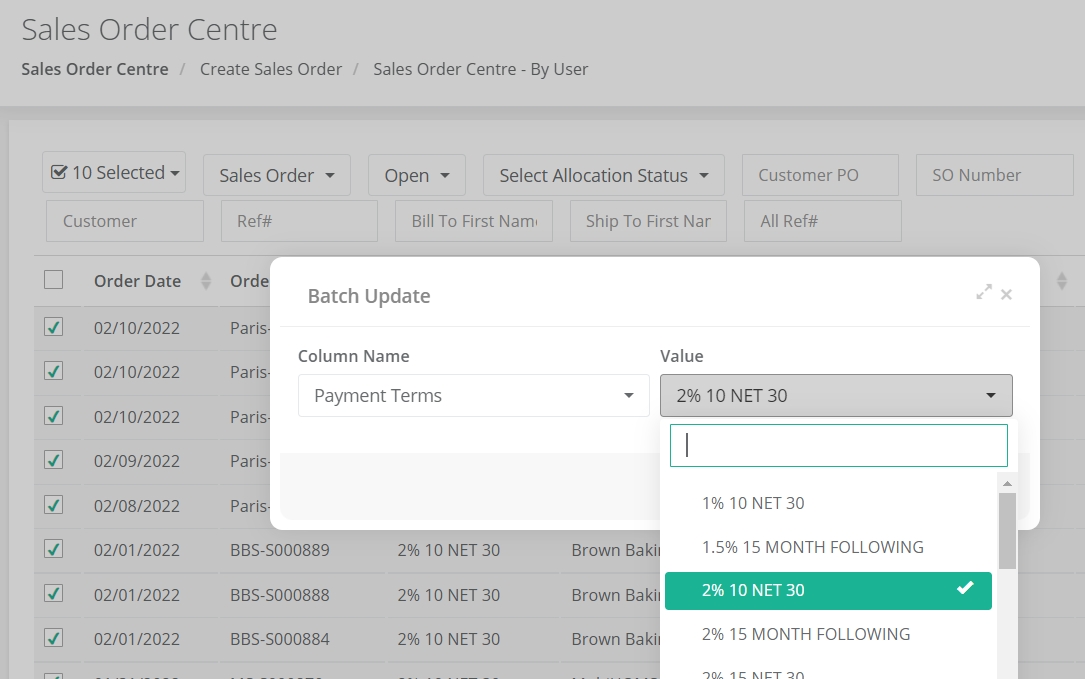The image size is (1085, 679).
Task: Uncheck the first 02/10/2022 Paris order row
Action: pos(53,327)
